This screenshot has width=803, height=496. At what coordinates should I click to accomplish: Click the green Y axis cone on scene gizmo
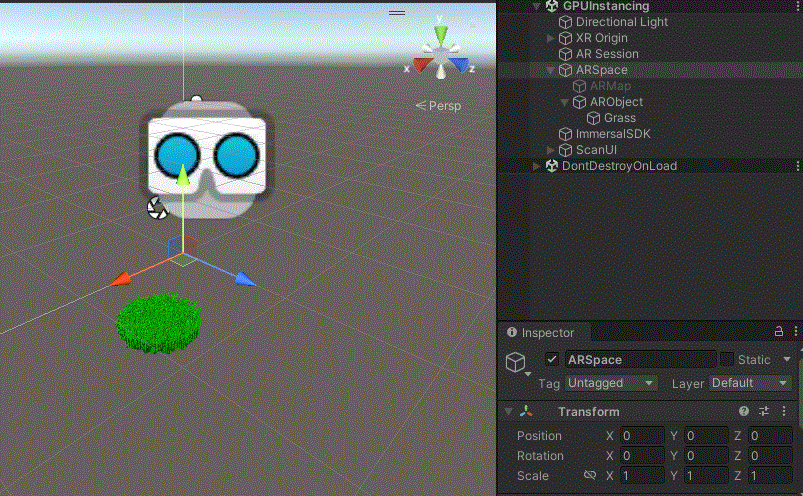click(x=440, y=35)
